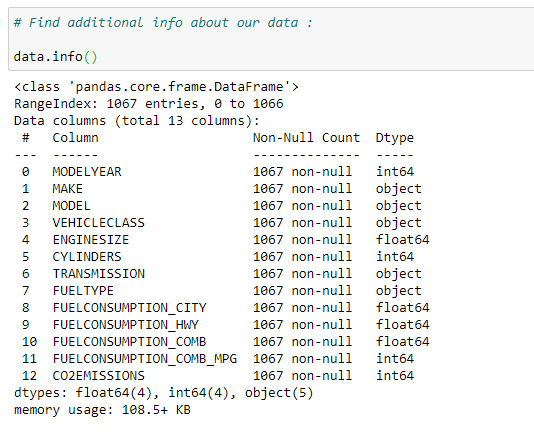534x435 pixels.
Task: Click the dtypes summary line
Action: pos(163,393)
